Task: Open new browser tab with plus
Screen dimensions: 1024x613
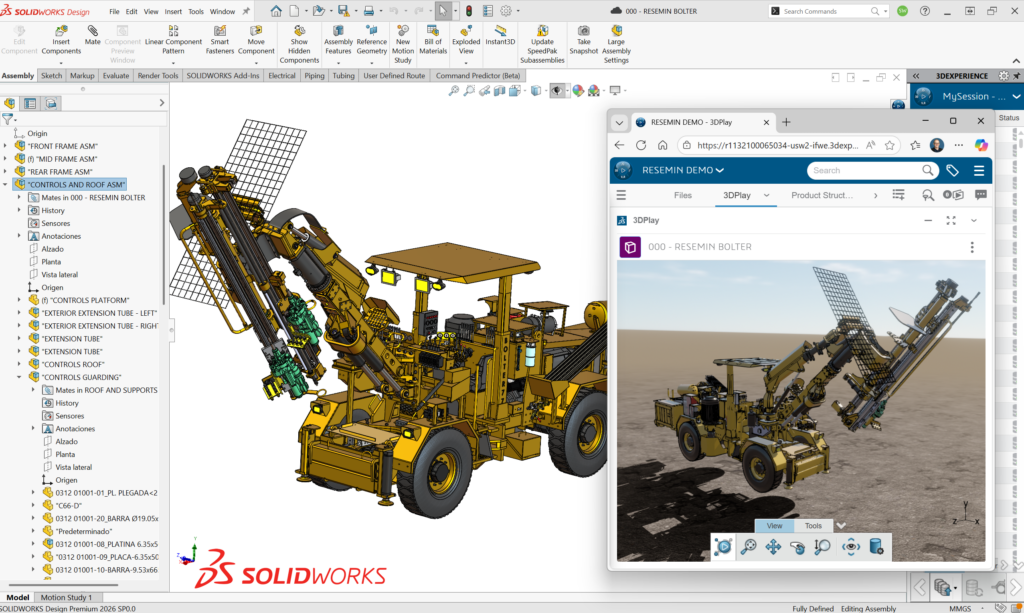Action: click(786, 122)
